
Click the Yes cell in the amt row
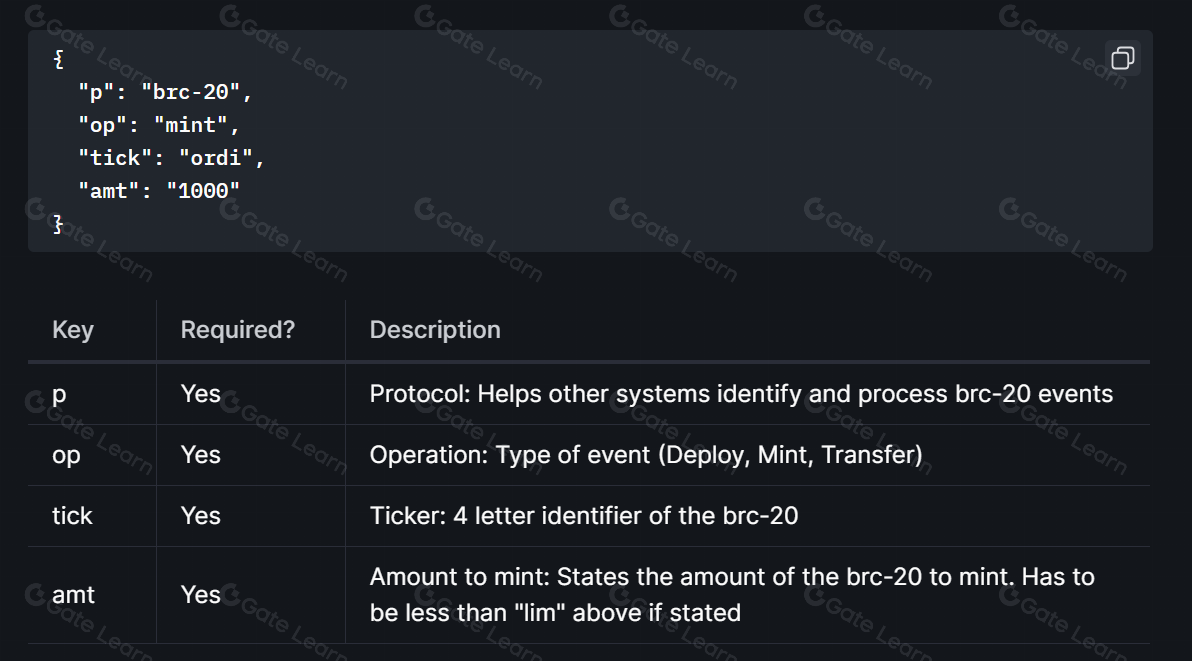201,595
